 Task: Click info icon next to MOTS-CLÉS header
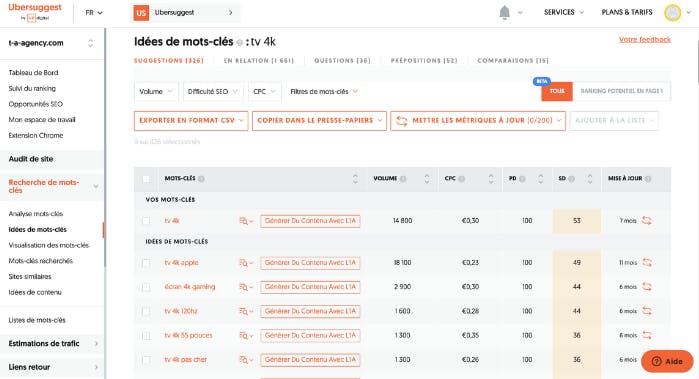click(201, 179)
